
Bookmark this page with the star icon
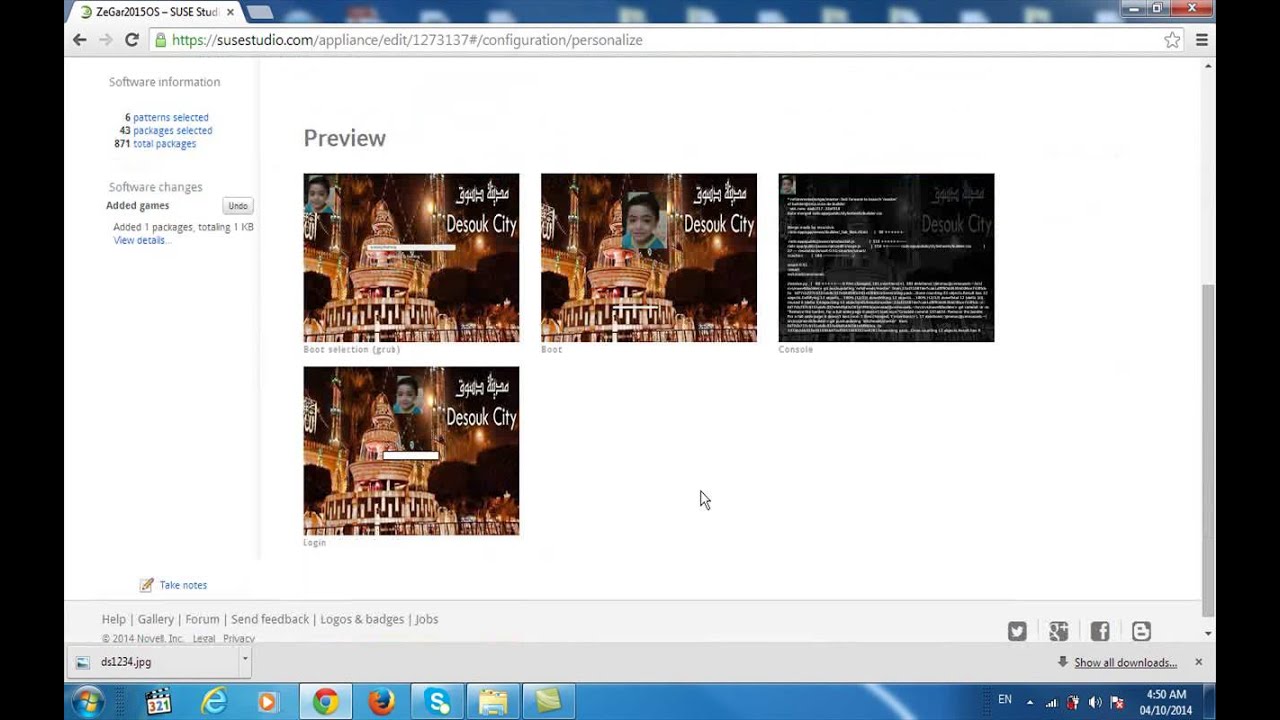(x=1172, y=40)
